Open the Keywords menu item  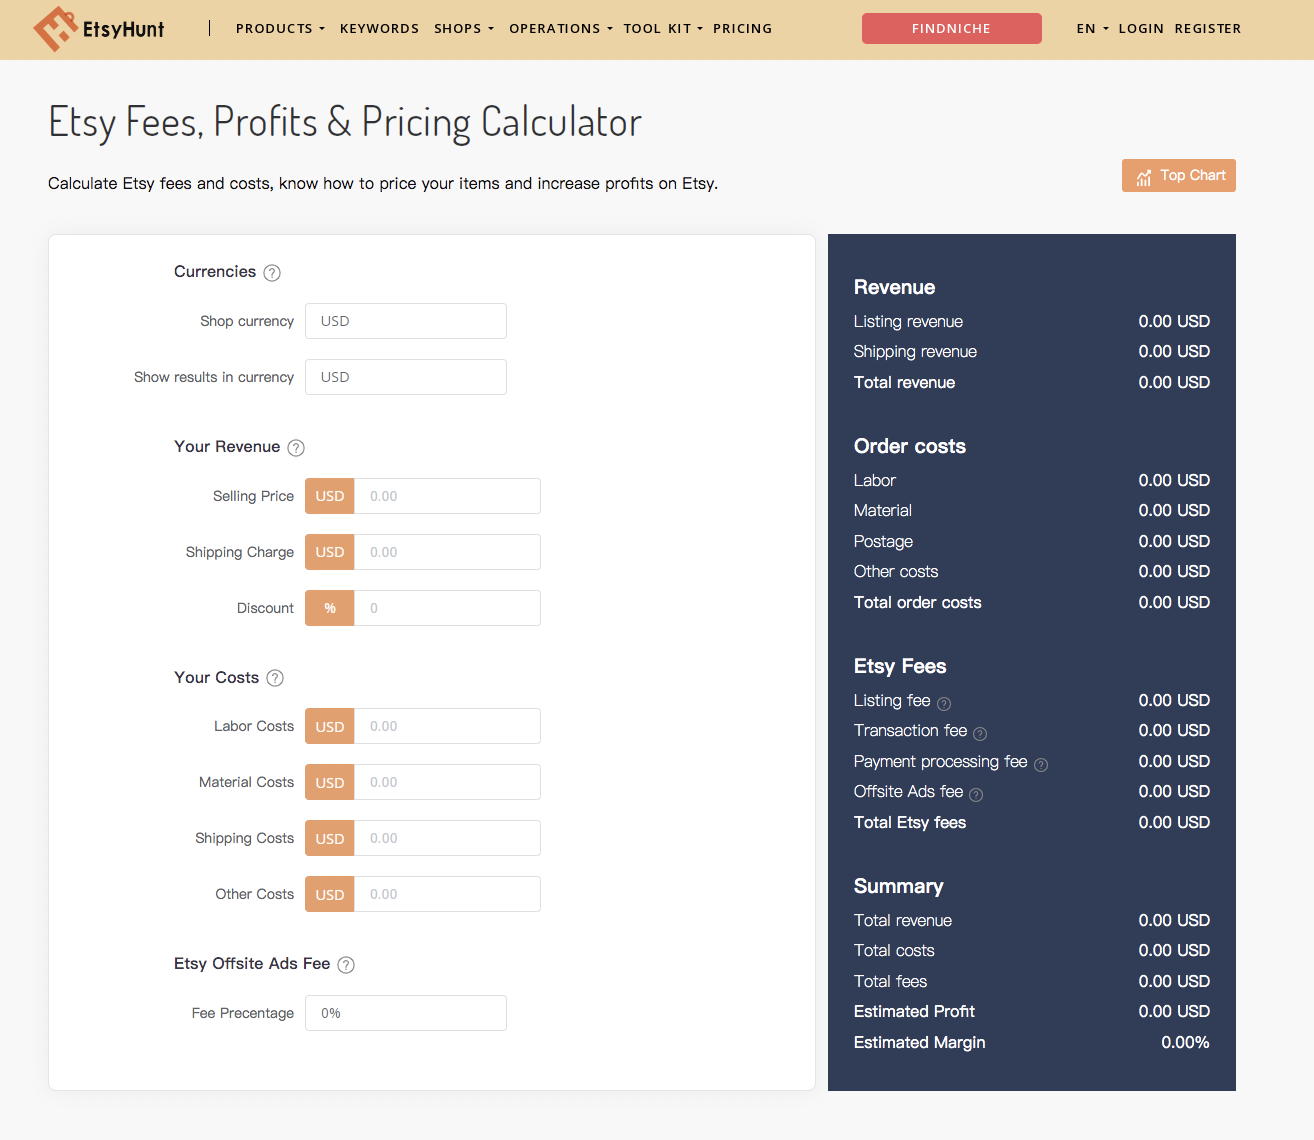(379, 29)
